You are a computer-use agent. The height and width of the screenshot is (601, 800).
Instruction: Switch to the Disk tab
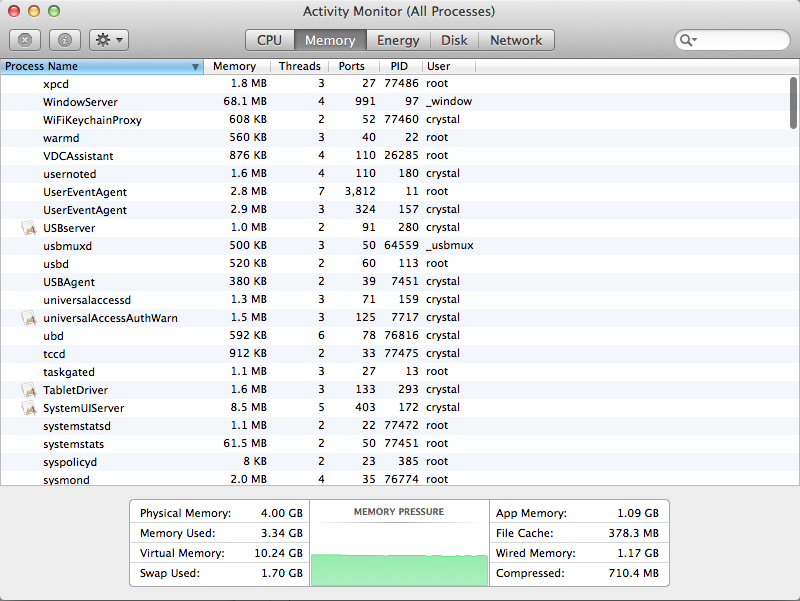(x=454, y=40)
